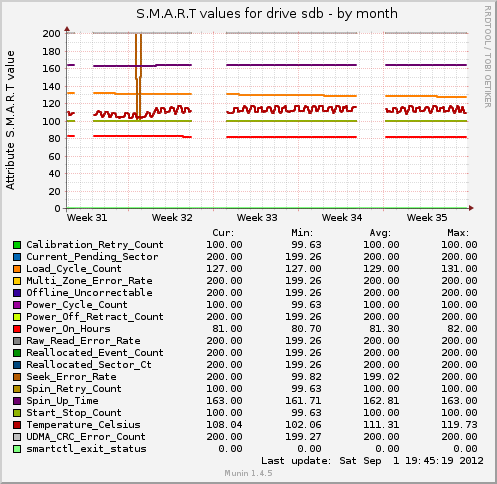This screenshot has width=497, height=484.
Task: Select the Temperature_Celsius legend label
Action: (x=83, y=425)
